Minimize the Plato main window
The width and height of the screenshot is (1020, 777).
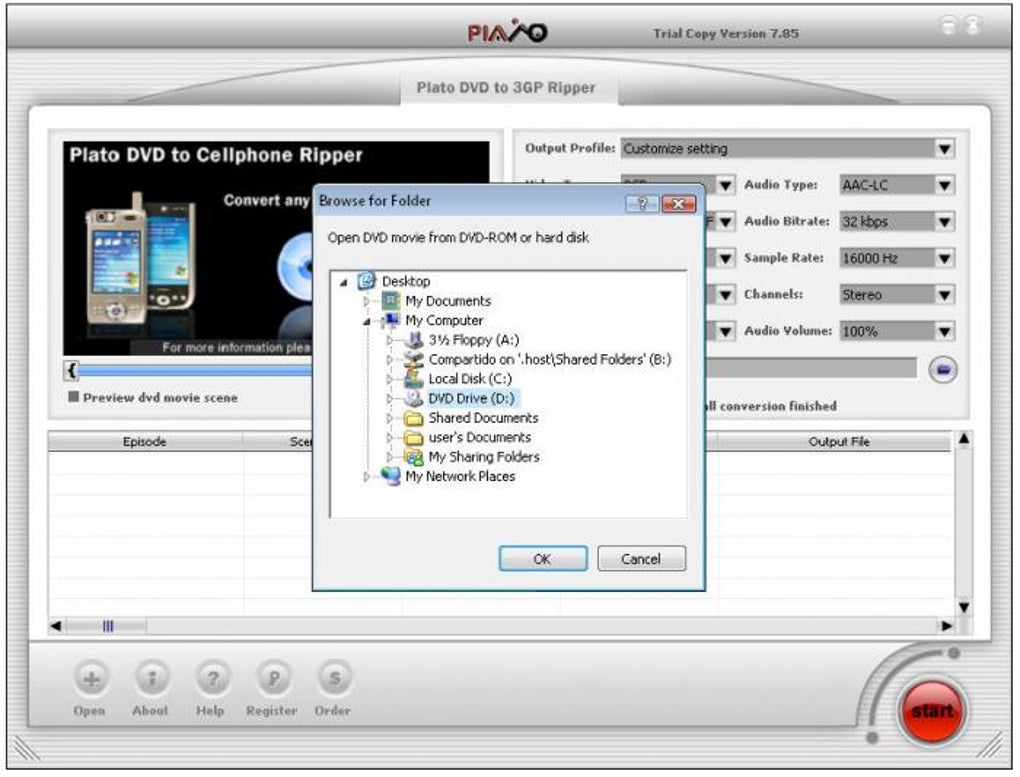949,25
